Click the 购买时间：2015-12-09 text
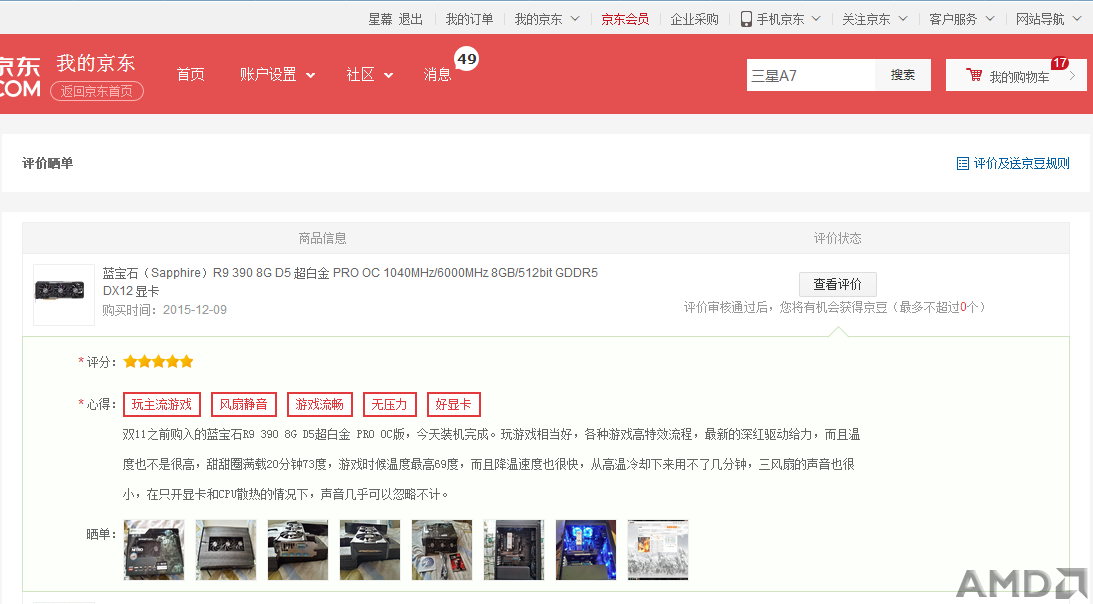The height and width of the screenshot is (604, 1093). [x=165, y=310]
